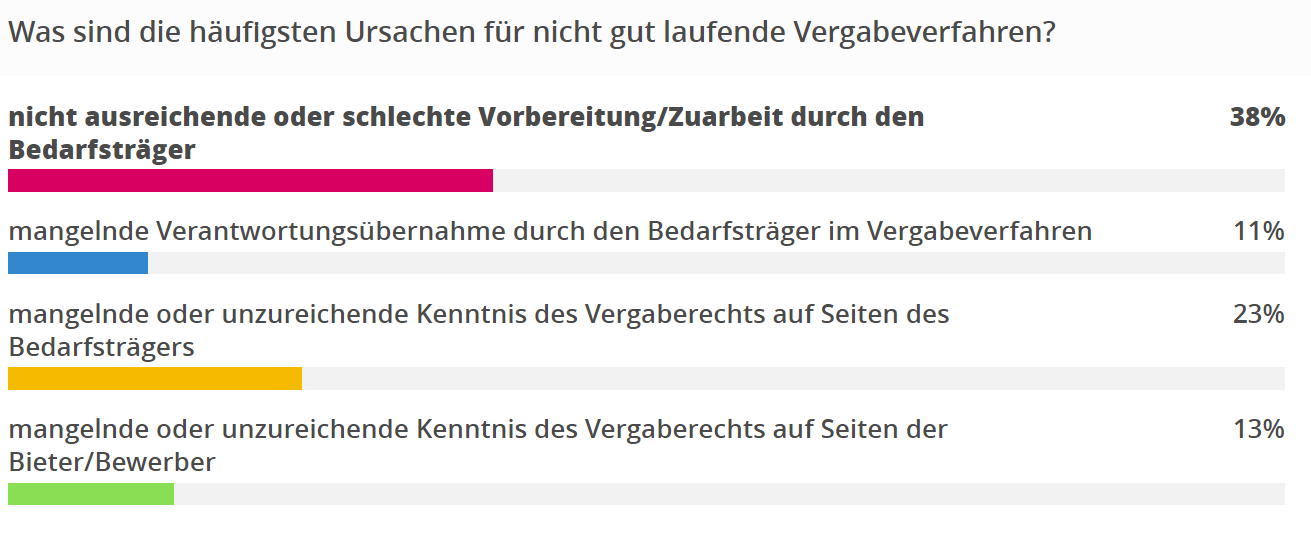Select the 'Kenntnis des Vergaberechts … Bedarfsträgers' answer
Image resolution: width=1311 pixels, height=536 pixels.
tap(479, 330)
